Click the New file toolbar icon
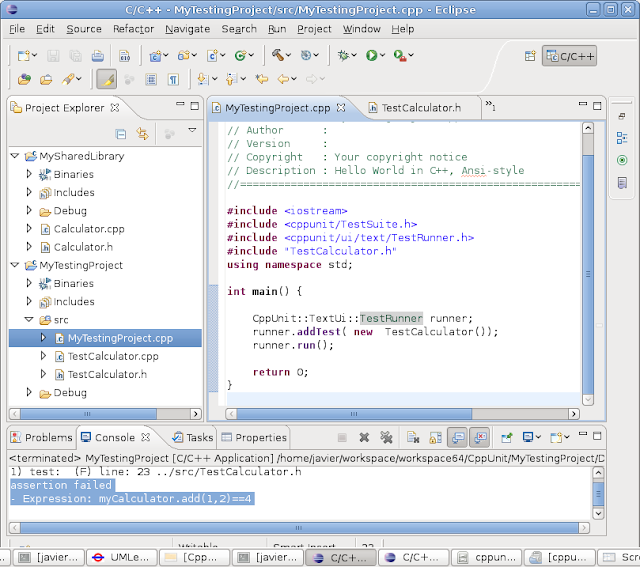640x567 pixels. point(24,56)
